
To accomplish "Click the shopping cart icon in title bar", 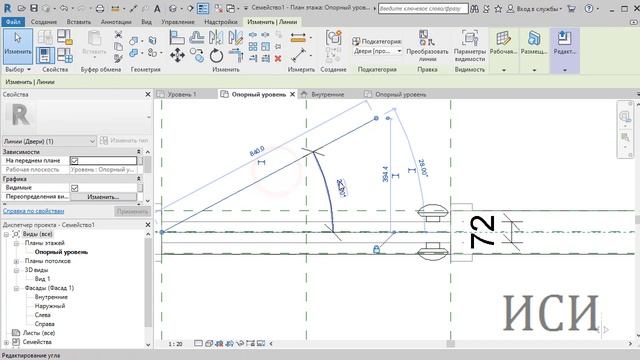I will 571,8.
